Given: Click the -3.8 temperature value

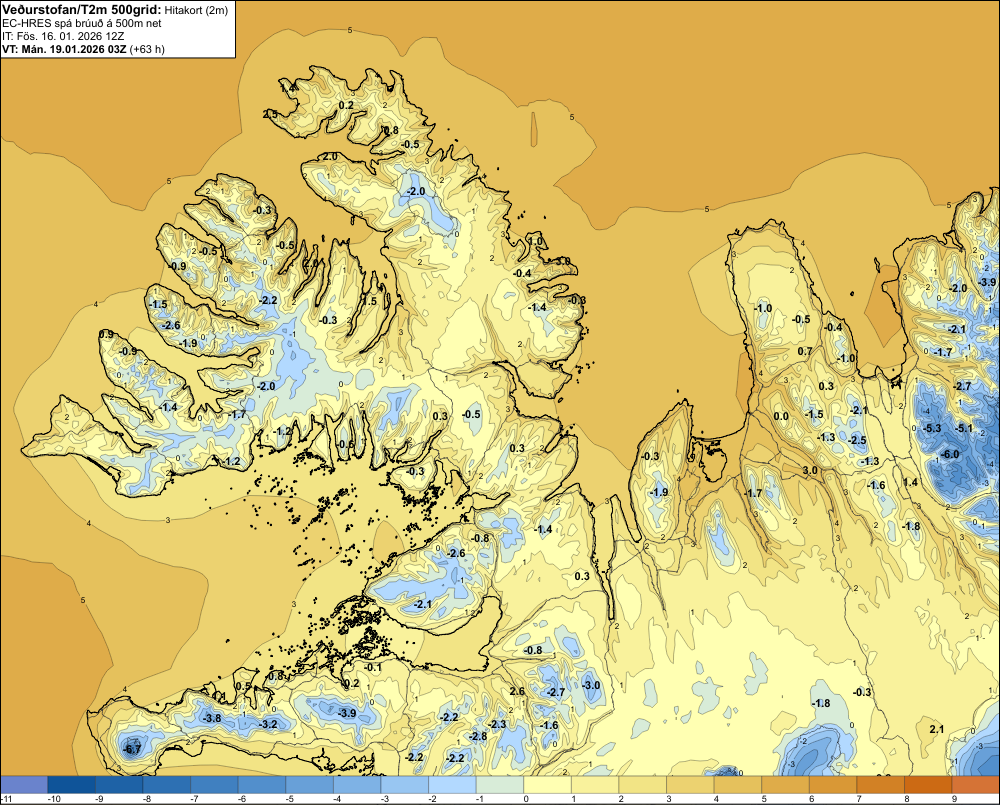Looking at the screenshot, I should pyautogui.click(x=212, y=718).
